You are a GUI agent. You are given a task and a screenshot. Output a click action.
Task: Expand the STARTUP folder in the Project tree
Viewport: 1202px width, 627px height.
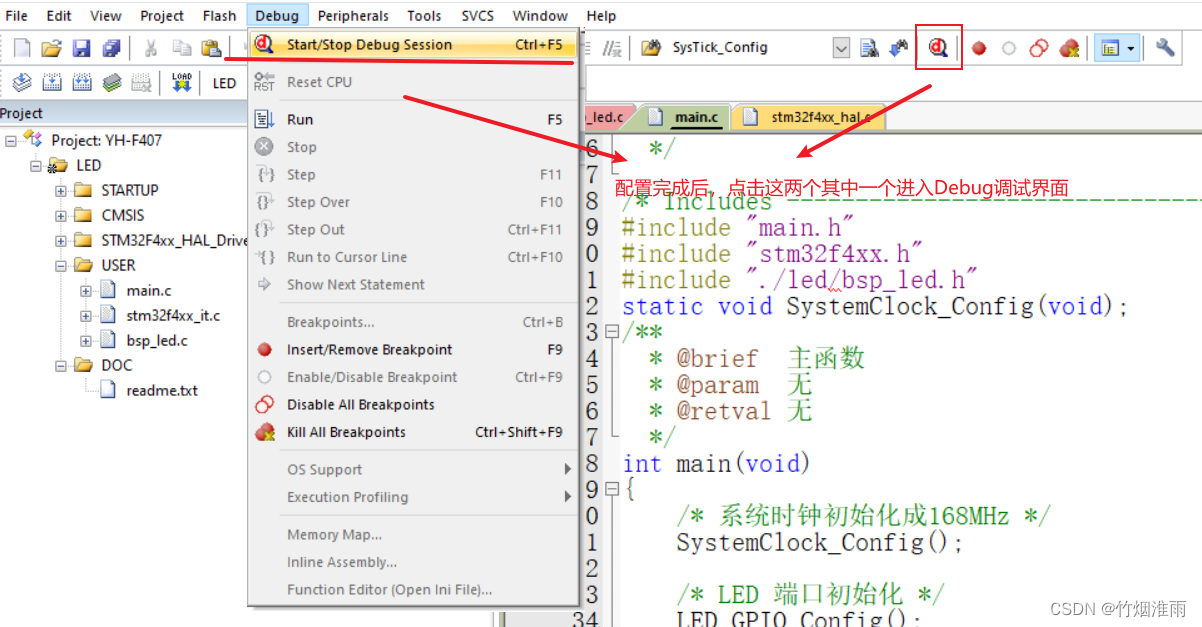[x=63, y=189]
